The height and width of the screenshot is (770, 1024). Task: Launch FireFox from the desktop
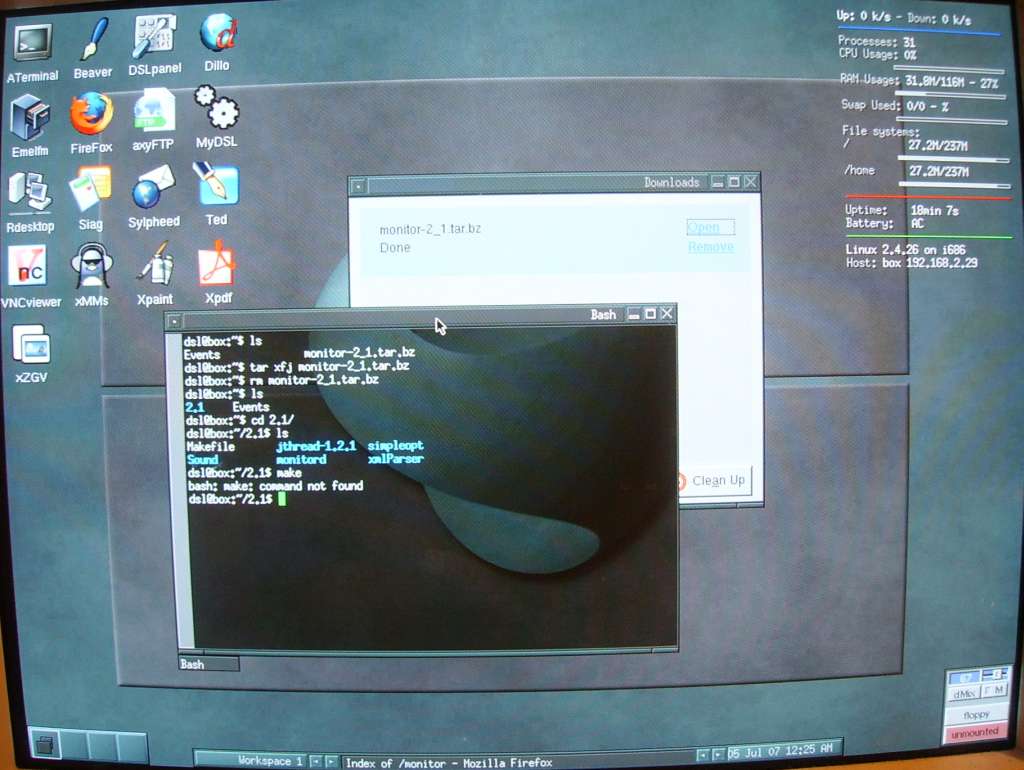click(91, 114)
